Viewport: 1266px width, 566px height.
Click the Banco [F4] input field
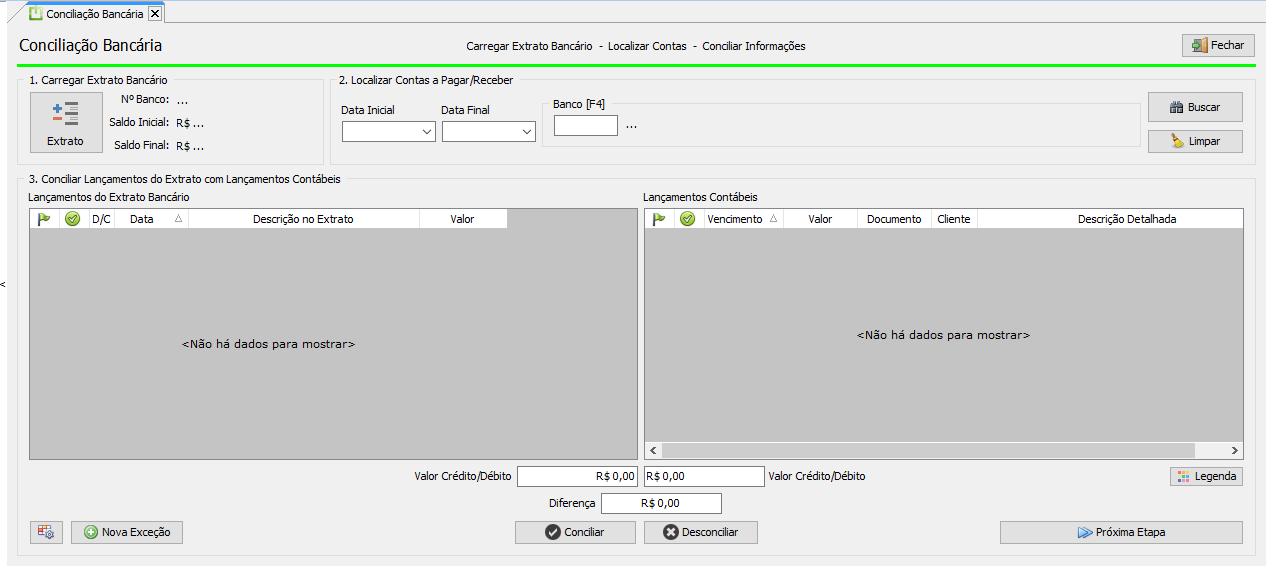pos(585,126)
